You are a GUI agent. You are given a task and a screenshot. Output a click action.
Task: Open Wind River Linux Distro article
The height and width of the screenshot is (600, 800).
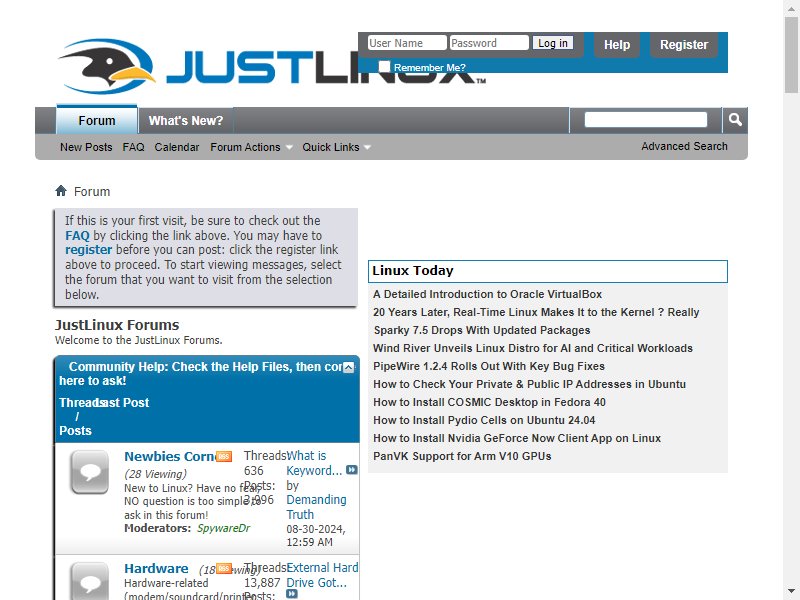click(x=533, y=348)
